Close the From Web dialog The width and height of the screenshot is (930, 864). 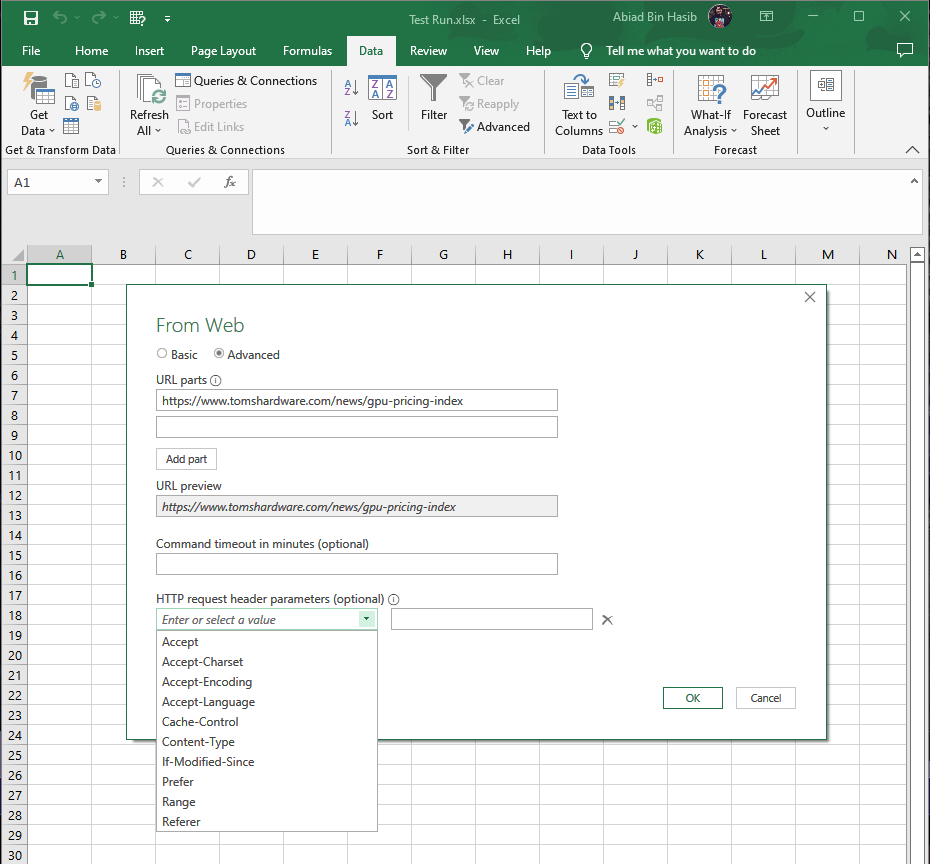pyautogui.click(x=810, y=297)
